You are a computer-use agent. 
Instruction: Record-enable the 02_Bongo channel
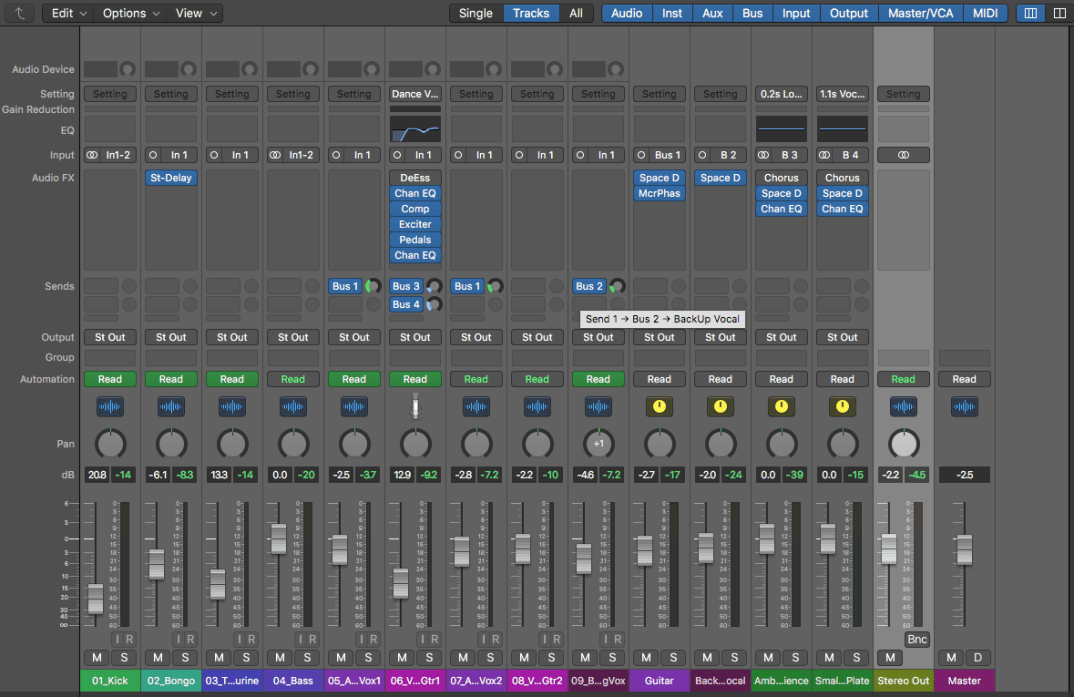pos(190,639)
